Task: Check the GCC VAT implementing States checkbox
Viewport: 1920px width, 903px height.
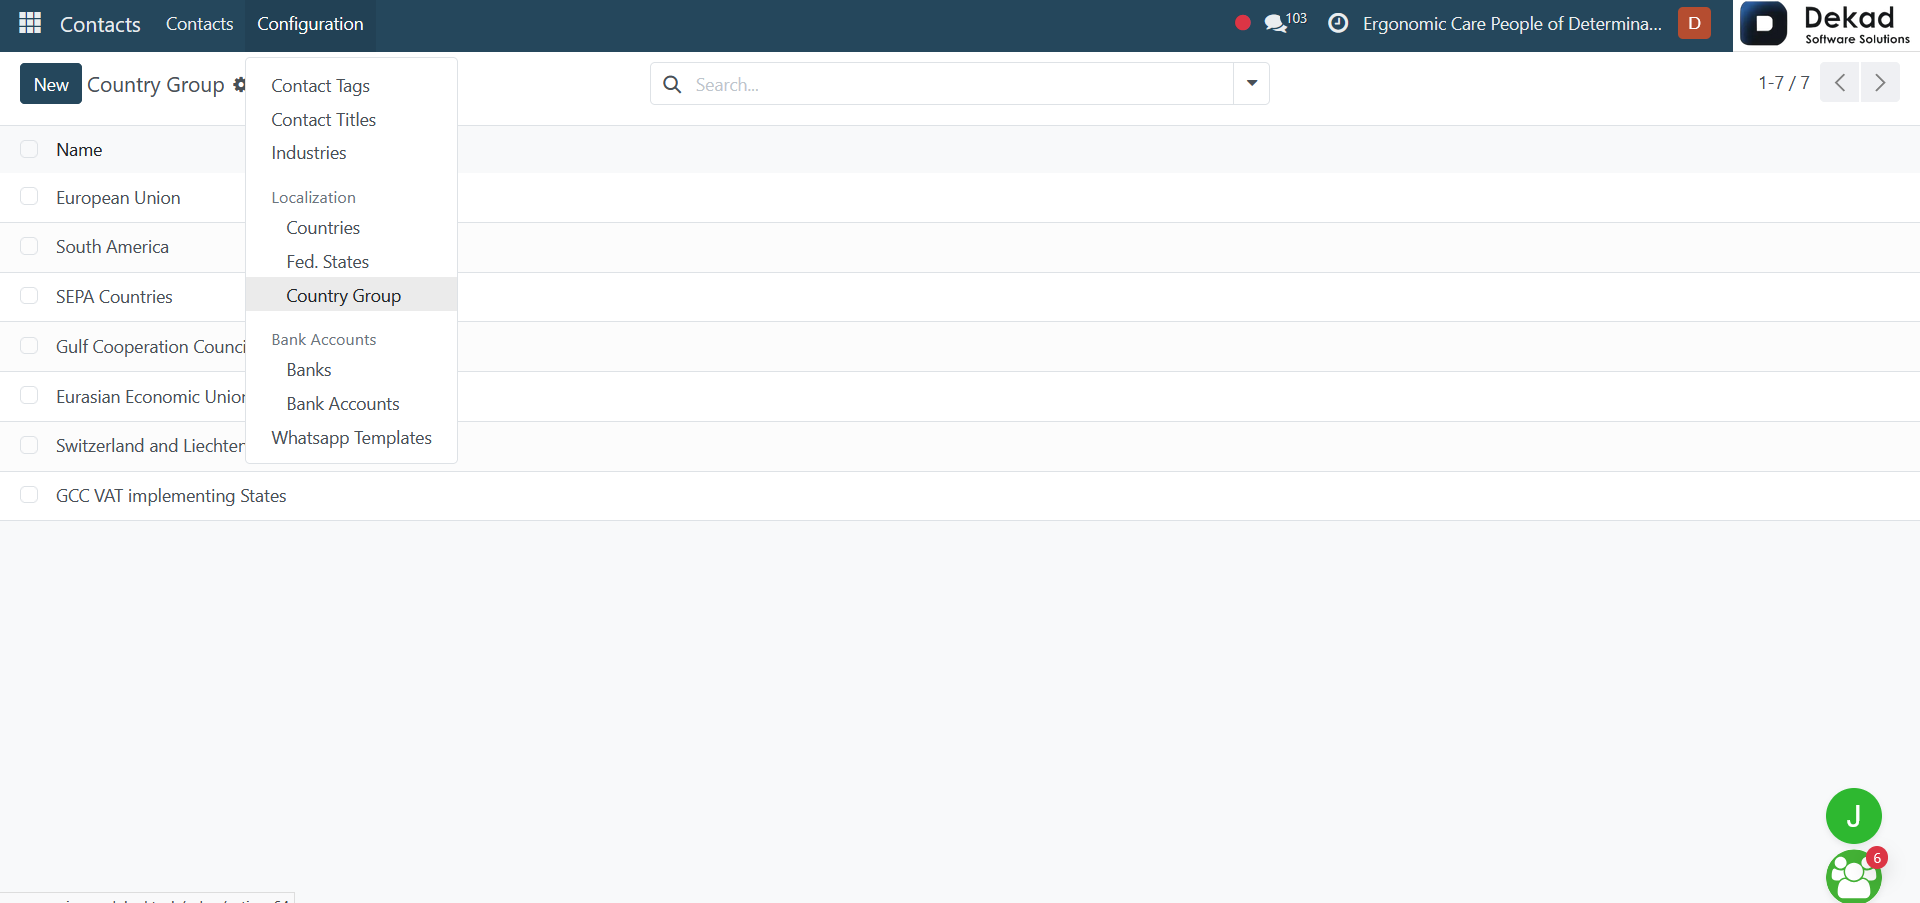Action: click(x=29, y=495)
